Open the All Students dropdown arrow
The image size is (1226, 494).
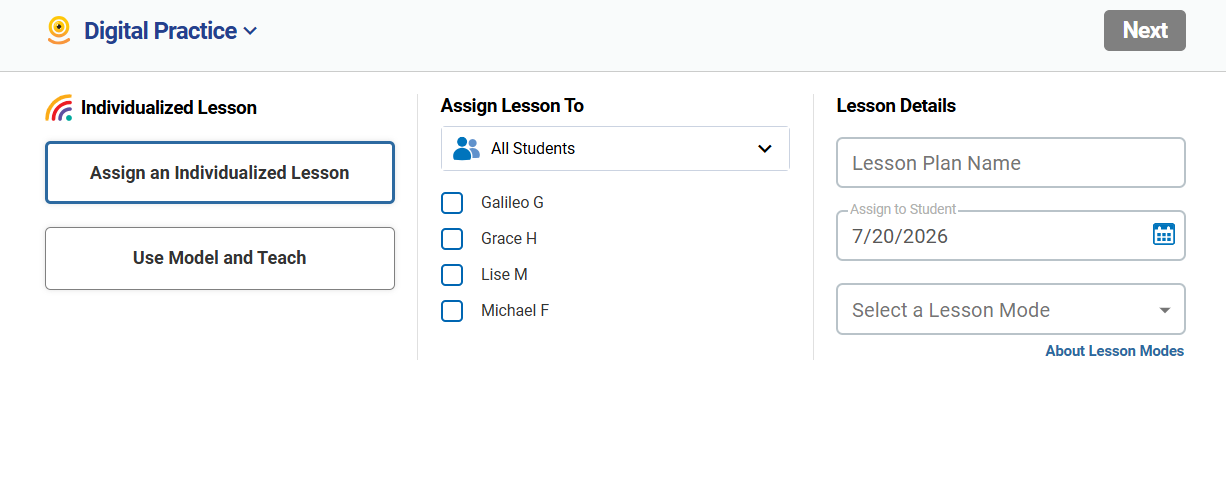(765, 149)
